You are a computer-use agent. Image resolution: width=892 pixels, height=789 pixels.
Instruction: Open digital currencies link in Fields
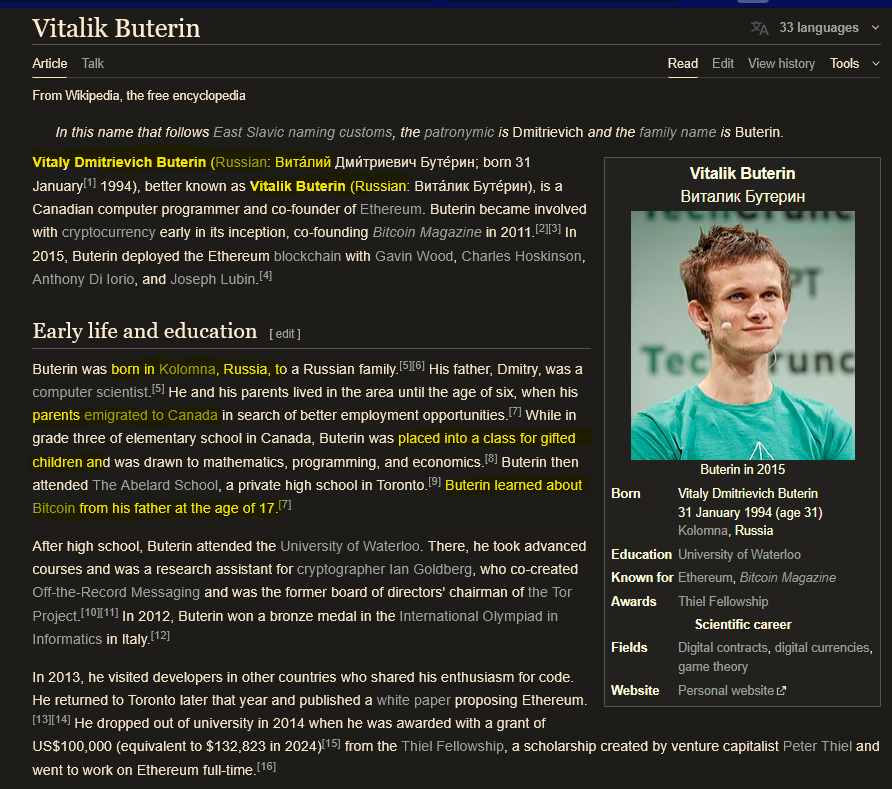[822, 648]
